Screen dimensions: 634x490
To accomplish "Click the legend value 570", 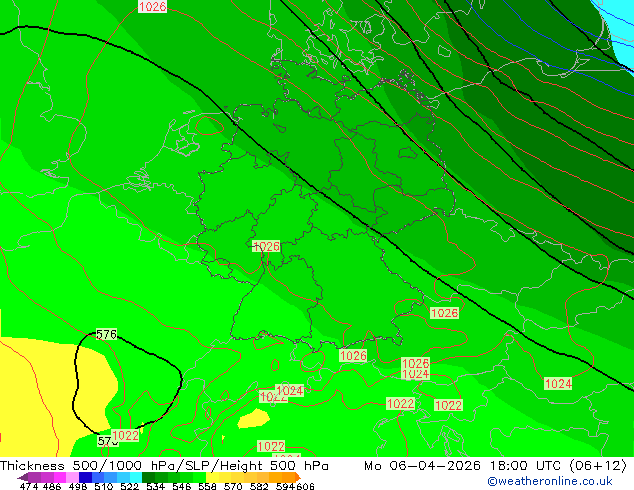I will [x=233, y=486].
